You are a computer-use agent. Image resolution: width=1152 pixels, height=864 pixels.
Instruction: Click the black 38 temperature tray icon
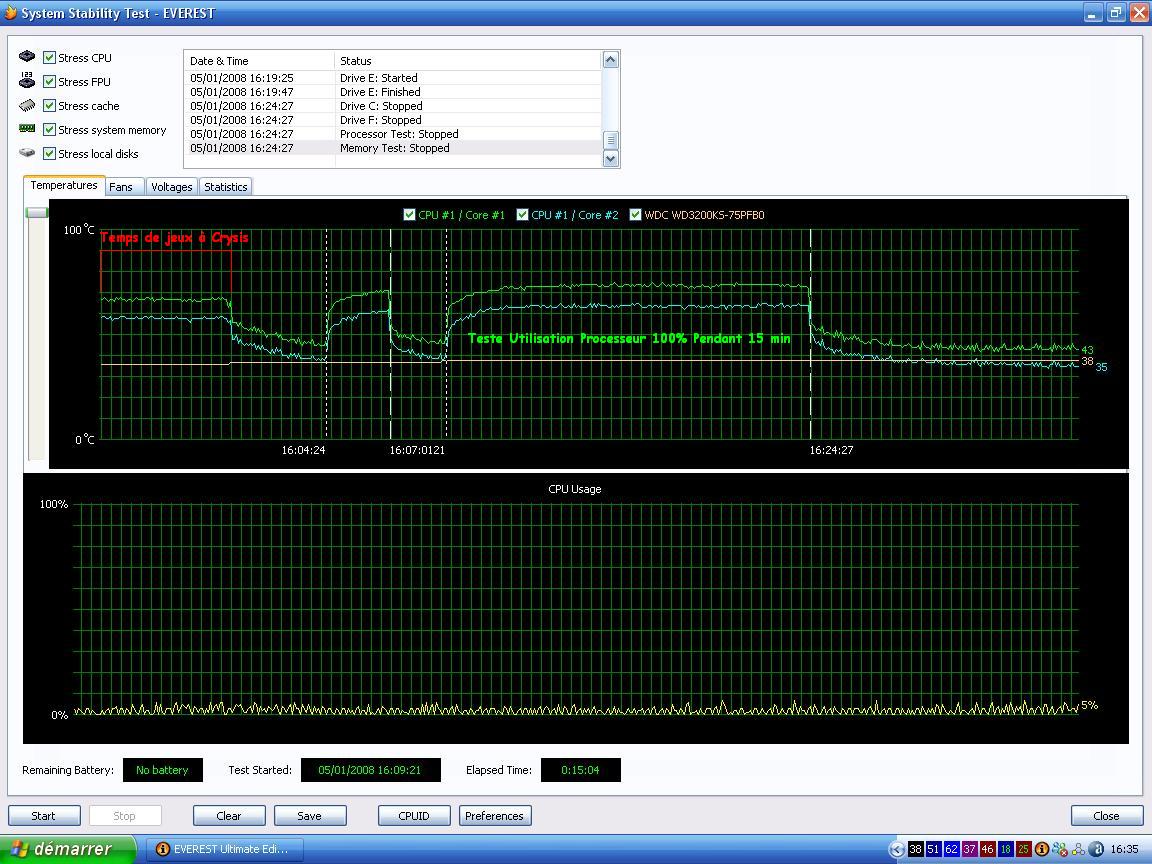915,849
